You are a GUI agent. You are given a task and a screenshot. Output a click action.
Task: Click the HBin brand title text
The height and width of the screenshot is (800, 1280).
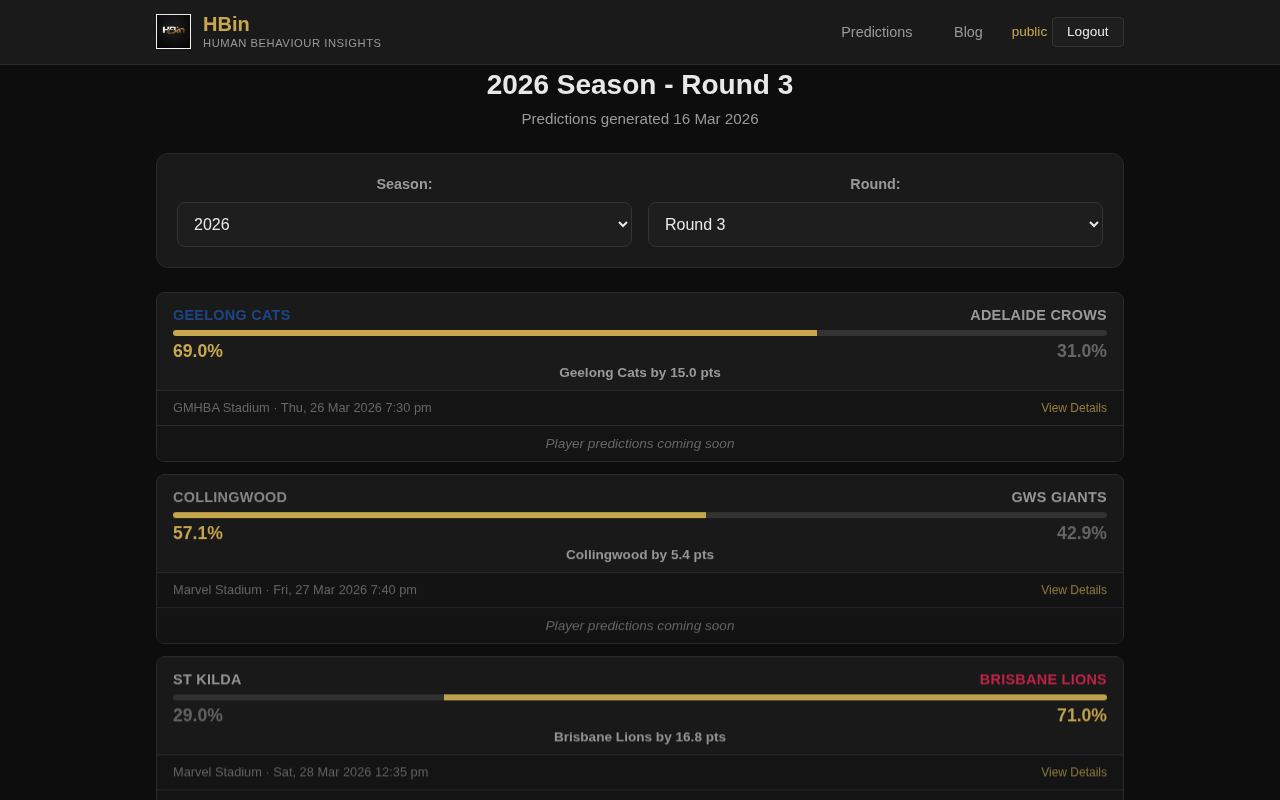tap(226, 24)
